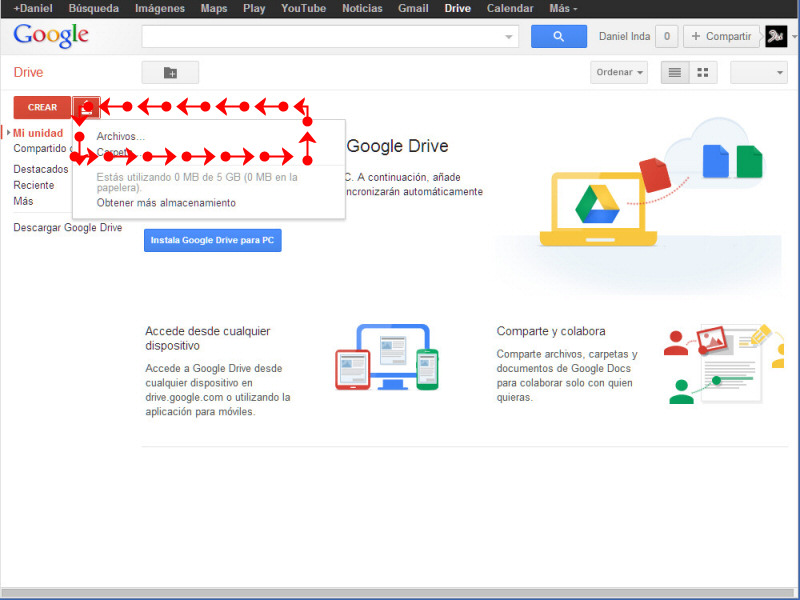800x600 pixels.
Task: Click the Google logo
Action: tap(51, 36)
